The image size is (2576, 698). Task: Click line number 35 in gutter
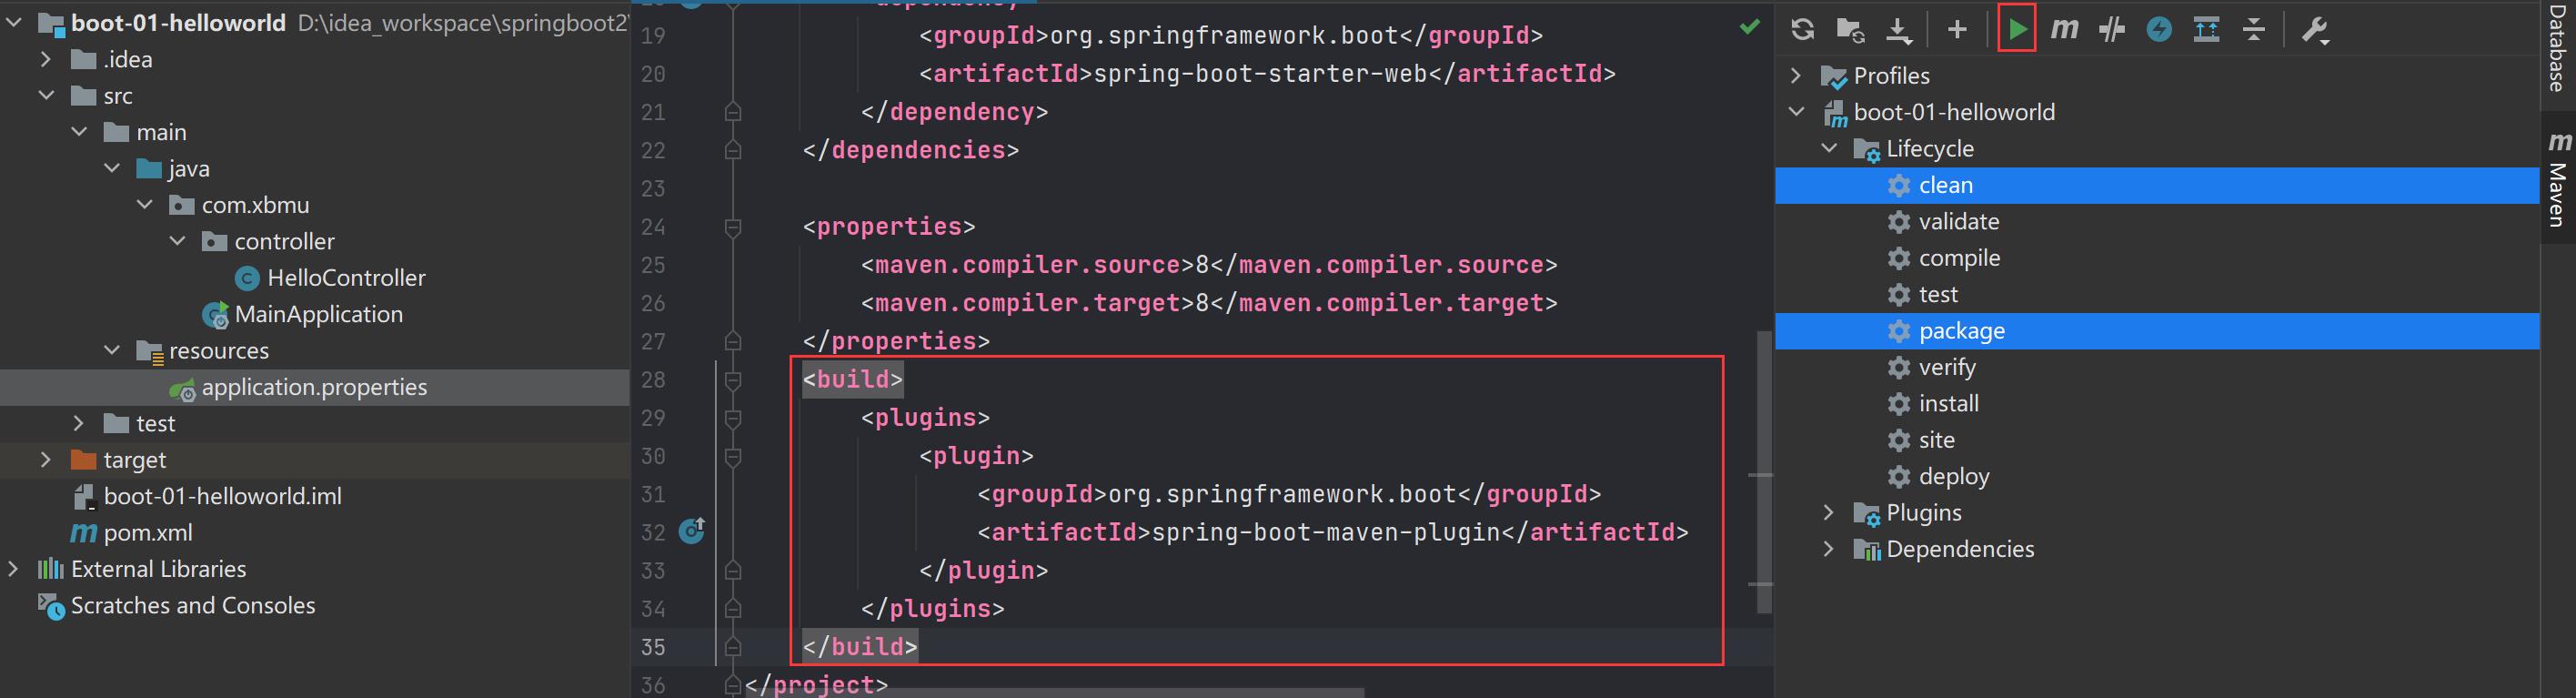tap(653, 647)
